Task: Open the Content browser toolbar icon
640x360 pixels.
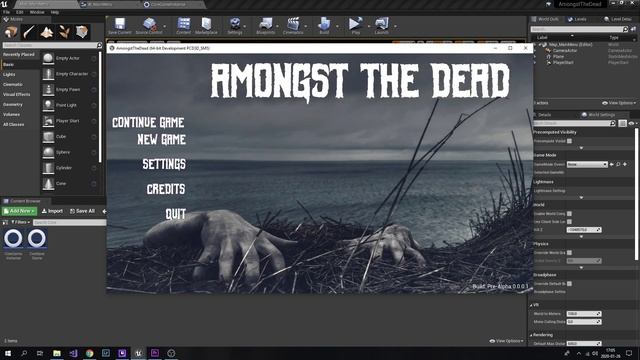Action: 184,24
